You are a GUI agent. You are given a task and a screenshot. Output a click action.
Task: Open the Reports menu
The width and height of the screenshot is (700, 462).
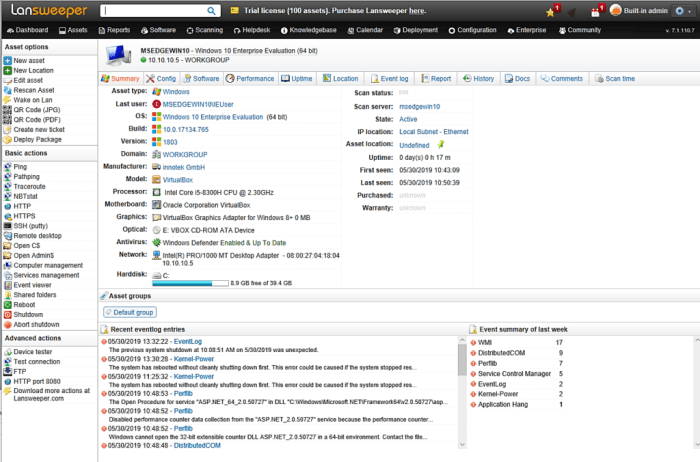114,30
